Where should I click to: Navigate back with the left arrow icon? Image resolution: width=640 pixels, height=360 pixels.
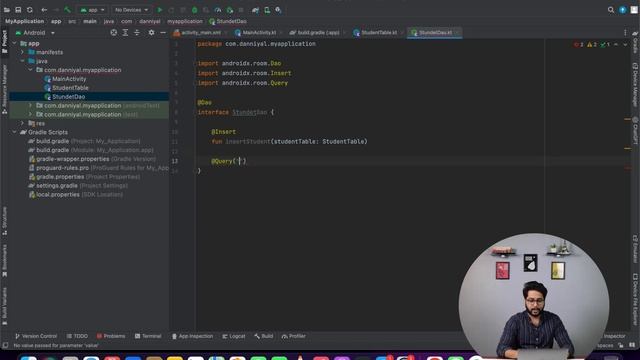pos(44,10)
